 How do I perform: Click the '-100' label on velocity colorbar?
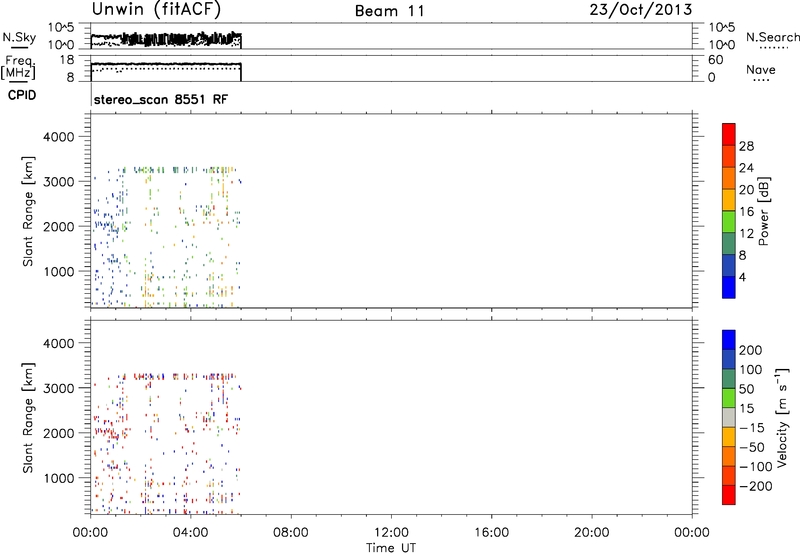[756, 467]
